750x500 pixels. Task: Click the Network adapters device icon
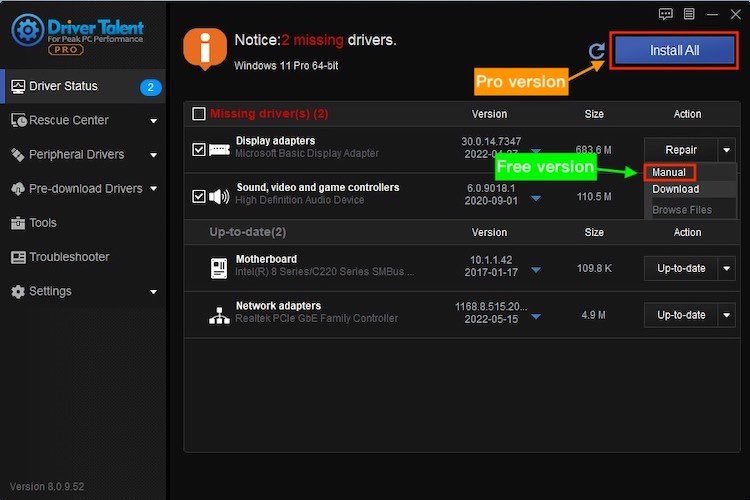[219, 315]
